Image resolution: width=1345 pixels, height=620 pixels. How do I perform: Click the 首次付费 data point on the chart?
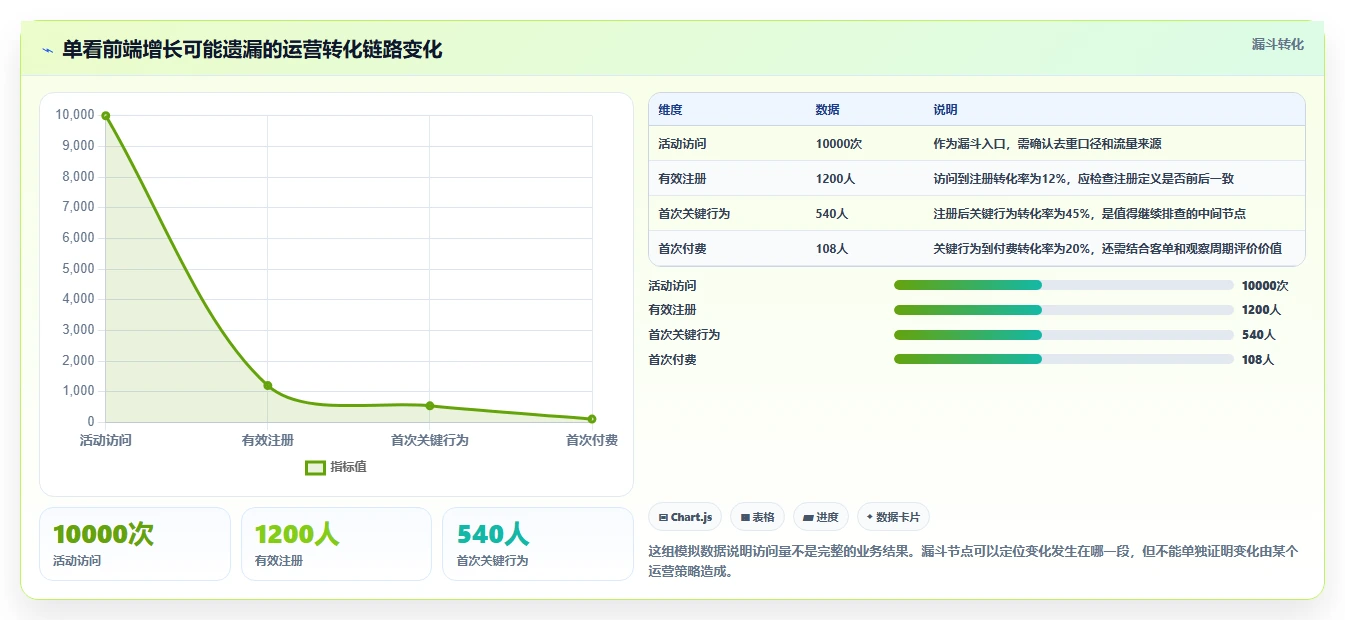pyautogui.click(x=592, y=419)
